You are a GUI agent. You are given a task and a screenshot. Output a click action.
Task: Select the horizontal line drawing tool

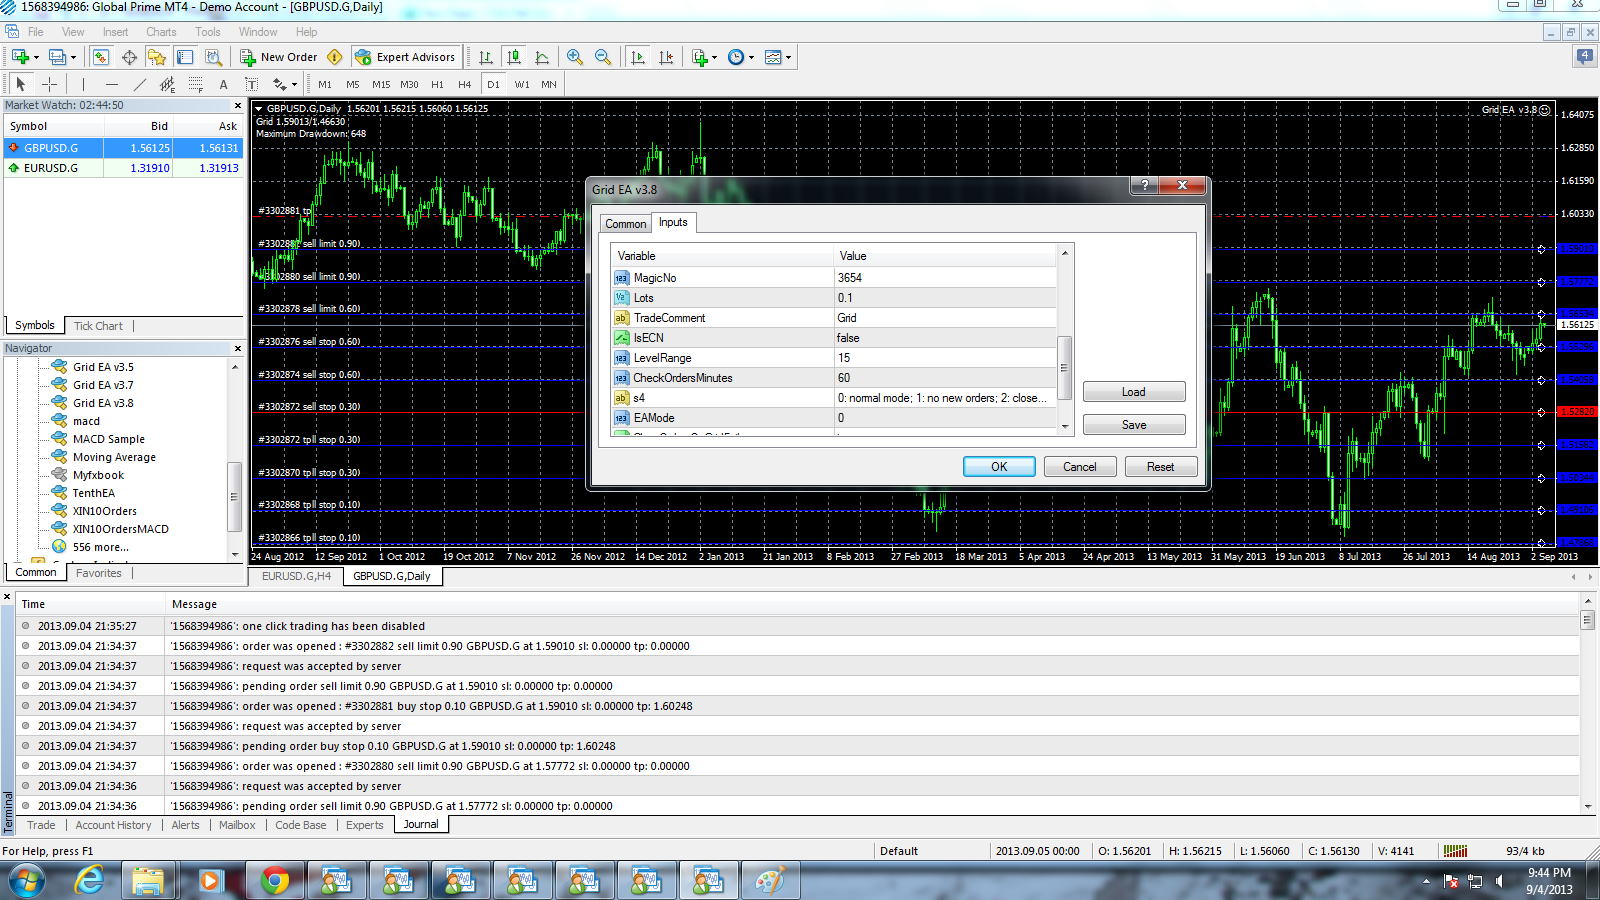tap(112, 84)
